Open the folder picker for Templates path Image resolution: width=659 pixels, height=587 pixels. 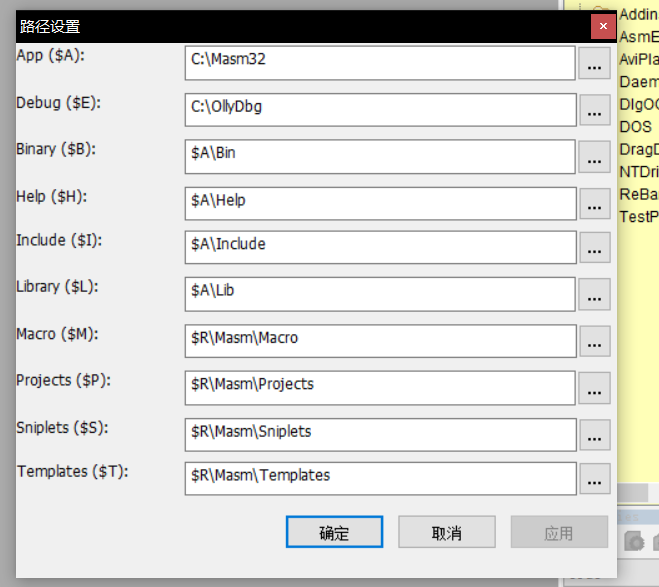(x=595, y=479)
